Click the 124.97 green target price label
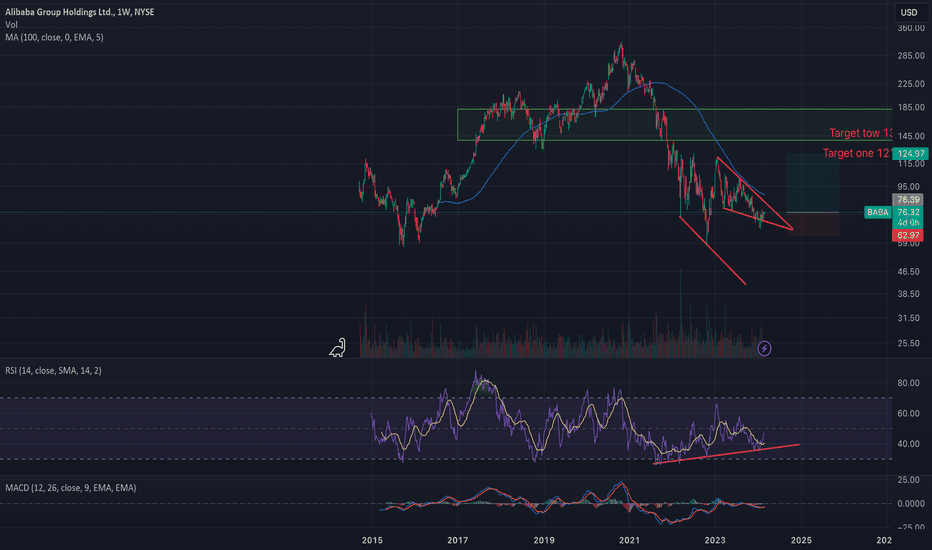The image size is (932, 550). (910, 153)
